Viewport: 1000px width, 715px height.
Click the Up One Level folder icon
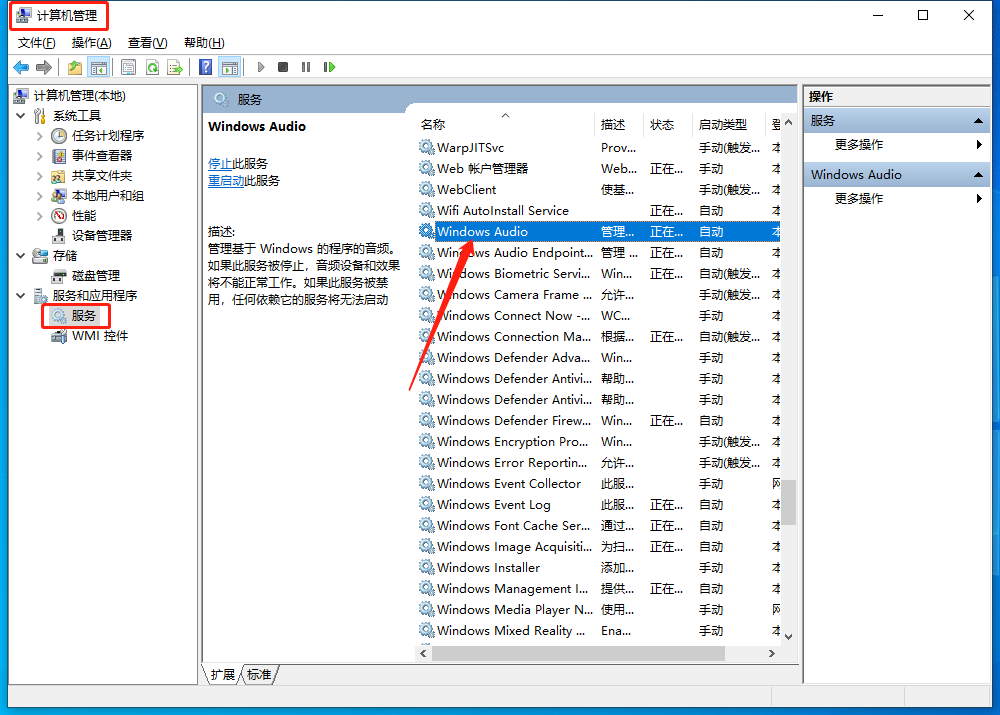pos(75,67)
